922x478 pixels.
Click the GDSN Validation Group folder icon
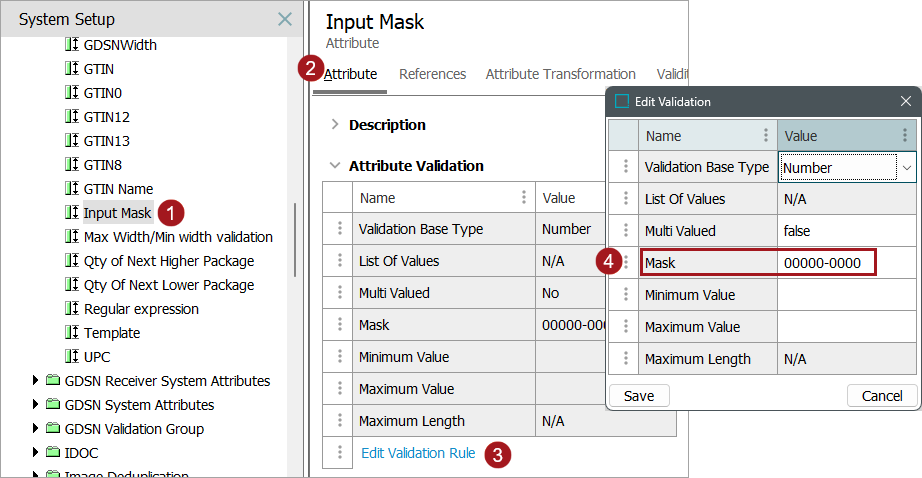(53, 429)
